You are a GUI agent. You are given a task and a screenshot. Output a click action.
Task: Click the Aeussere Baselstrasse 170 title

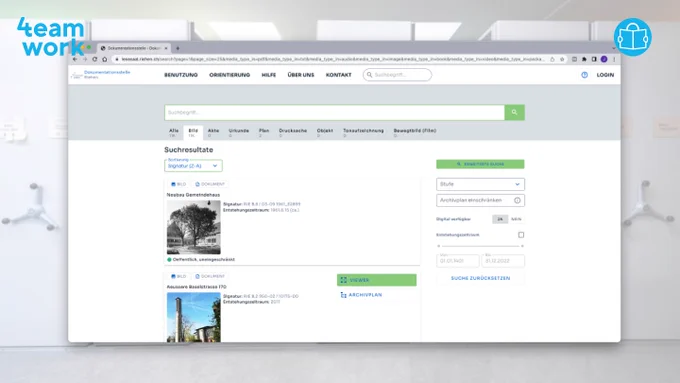196,287
